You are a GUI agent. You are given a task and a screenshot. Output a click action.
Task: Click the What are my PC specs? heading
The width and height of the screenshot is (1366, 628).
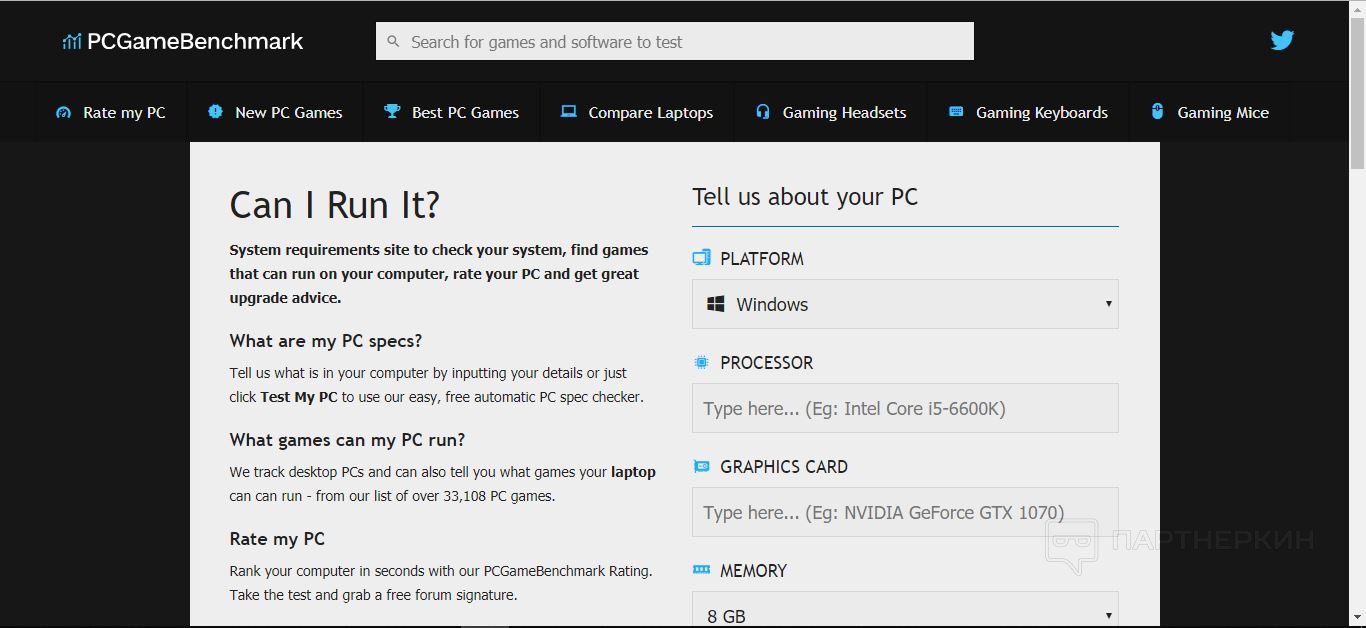326,341
